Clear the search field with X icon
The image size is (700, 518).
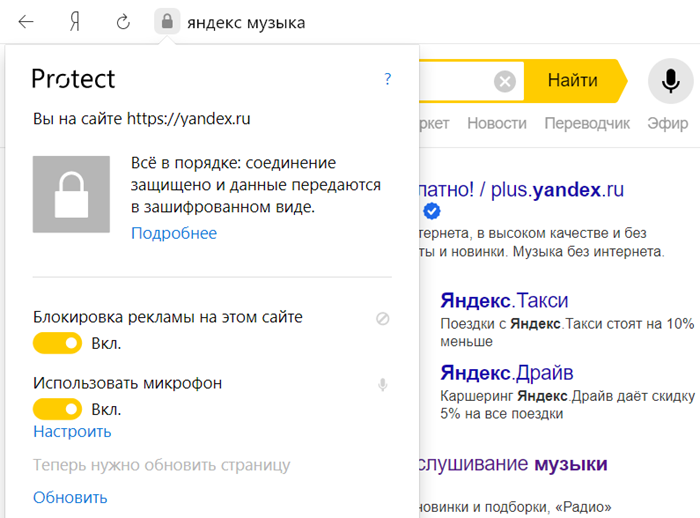coord(505,81)
